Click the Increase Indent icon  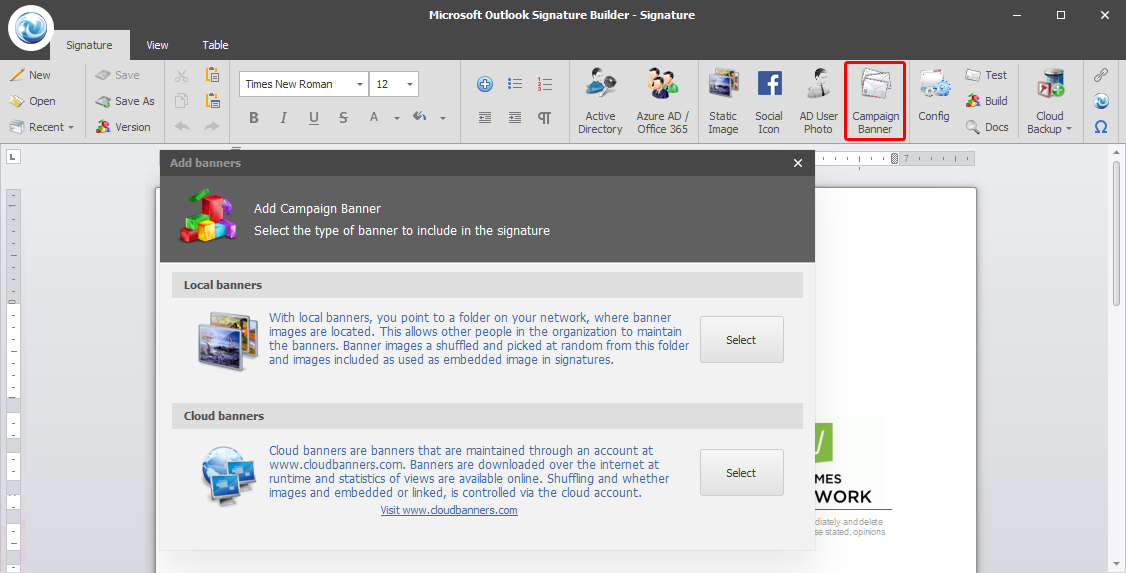pyautogui.click(x=515, y=118)
